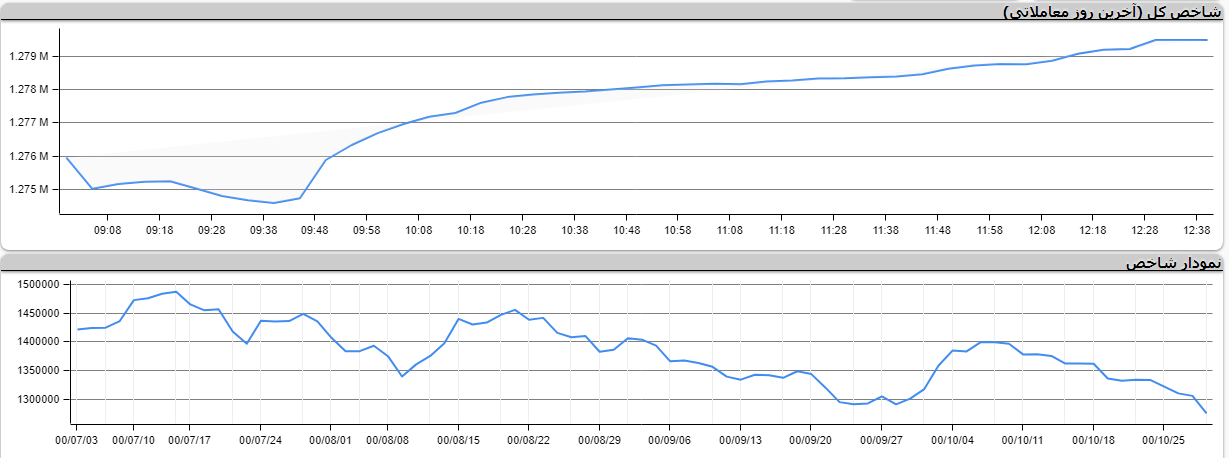Click the 1.279 M value axis label
Image resolution: width=1229 pixels, height=458 pixels.
pyautogui.click(x=29, y=56)
